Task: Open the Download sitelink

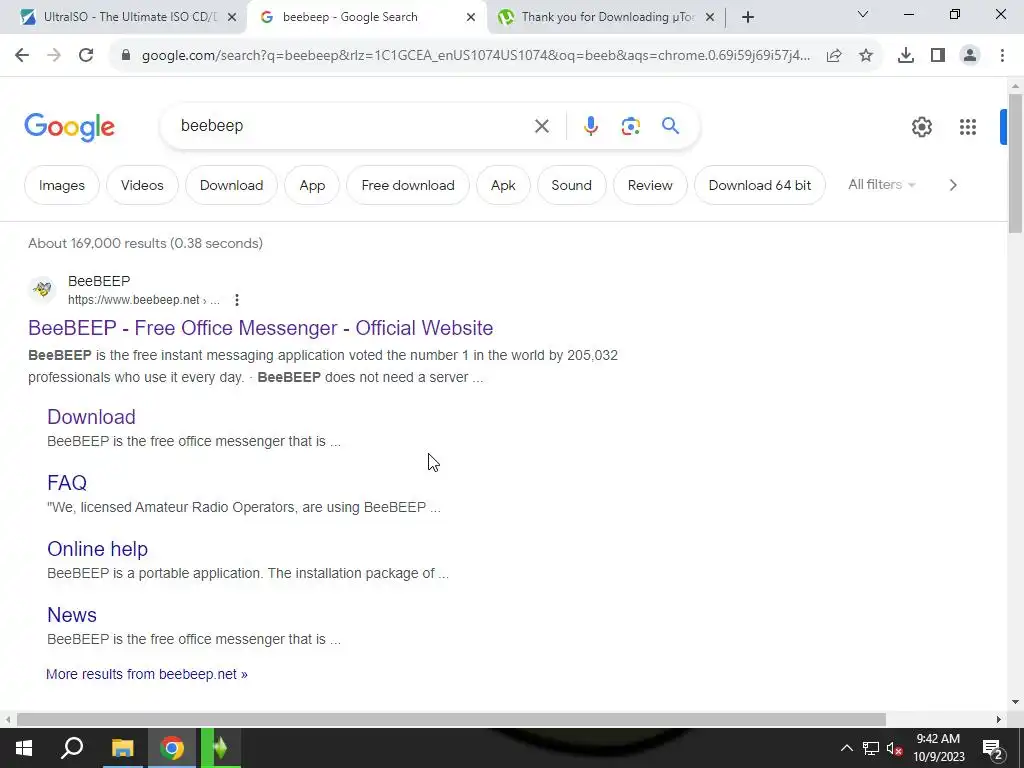Action: coord(91,417)
